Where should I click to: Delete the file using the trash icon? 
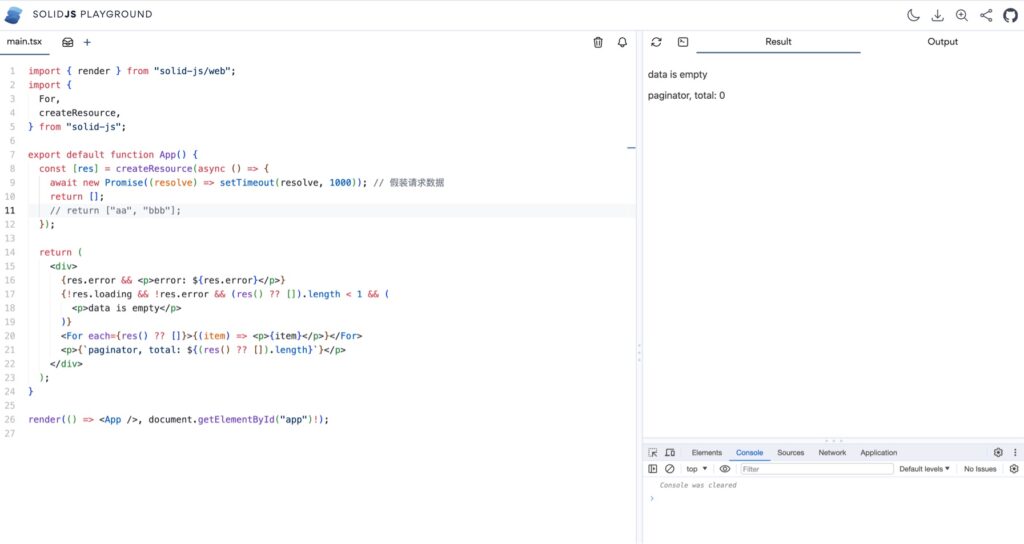[x=598, y=42]
